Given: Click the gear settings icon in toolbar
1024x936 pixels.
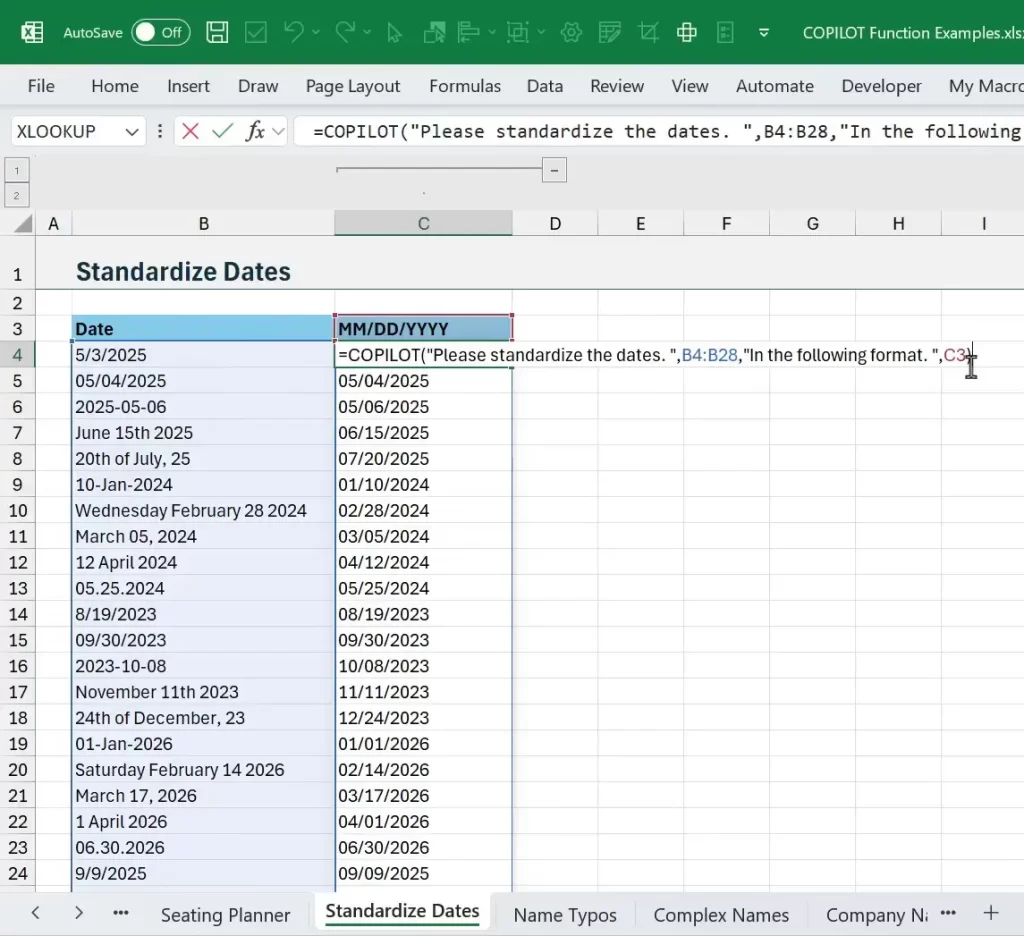Looking at the screenshot, I should (571, 32).
